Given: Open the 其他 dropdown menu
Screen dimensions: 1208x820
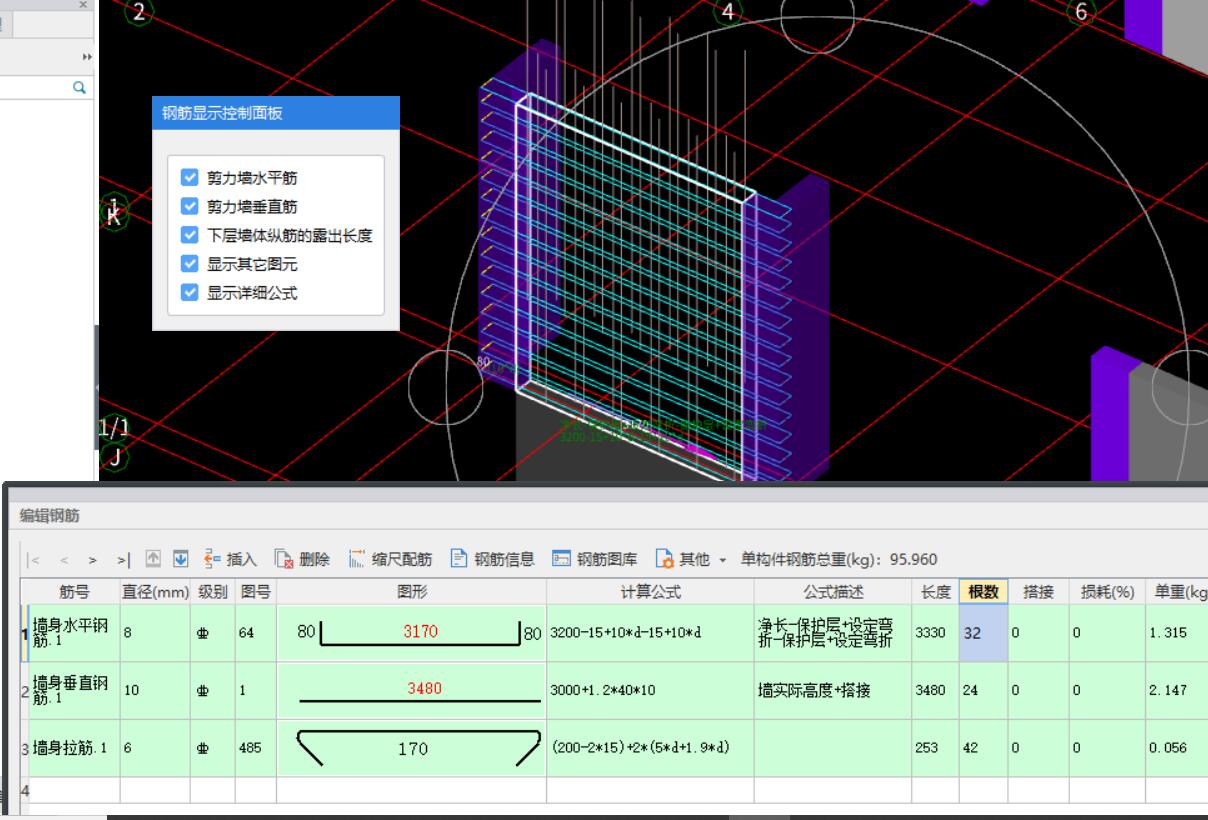Looking at the screenshot, I should tap(691, 560).
